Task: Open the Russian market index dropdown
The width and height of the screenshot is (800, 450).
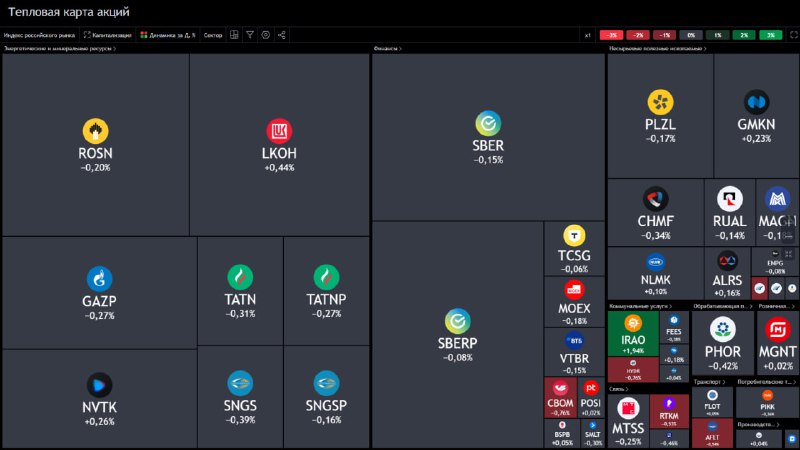Action: click(x=39, y=35)
